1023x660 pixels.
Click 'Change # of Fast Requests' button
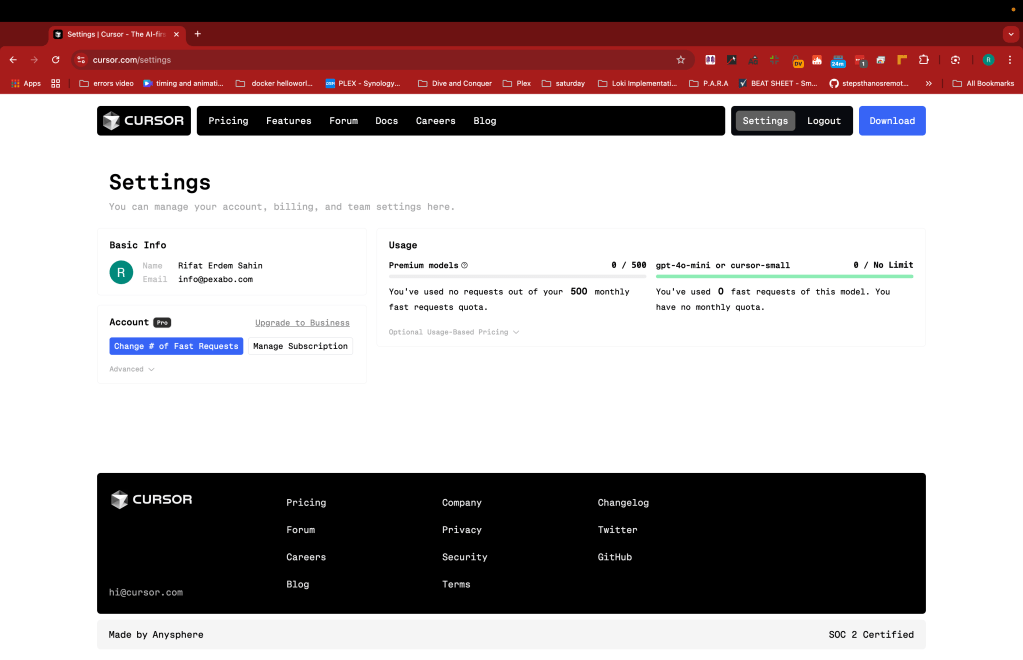(x=176, y=346)
